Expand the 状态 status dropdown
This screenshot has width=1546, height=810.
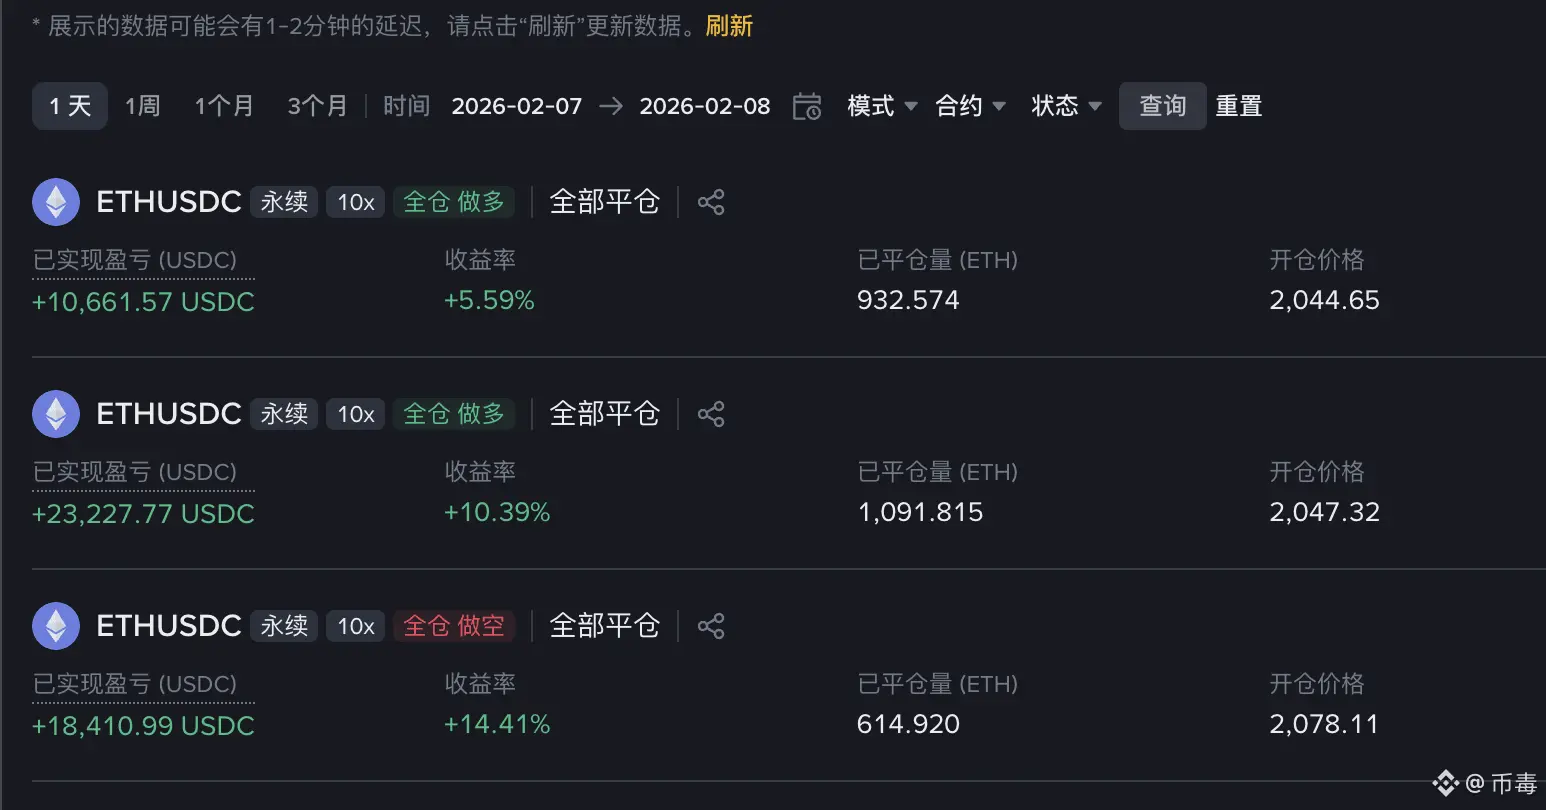[x=1066, y=106]
